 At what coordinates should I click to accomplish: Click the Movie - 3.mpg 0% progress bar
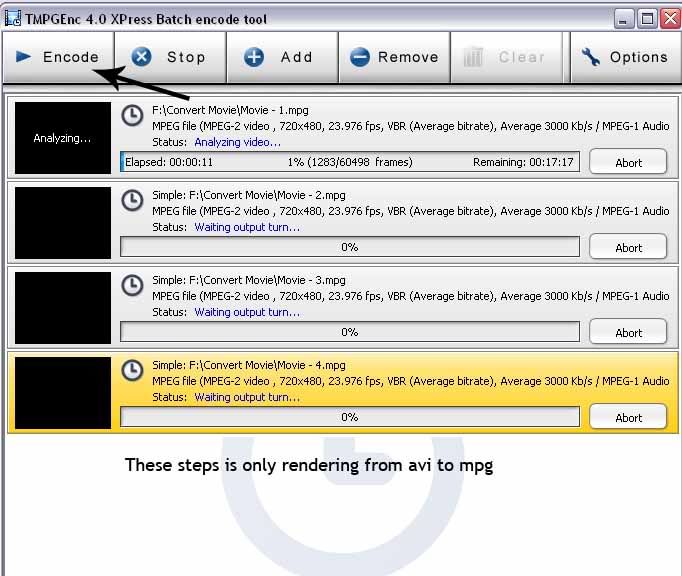[x=350, y=332]
